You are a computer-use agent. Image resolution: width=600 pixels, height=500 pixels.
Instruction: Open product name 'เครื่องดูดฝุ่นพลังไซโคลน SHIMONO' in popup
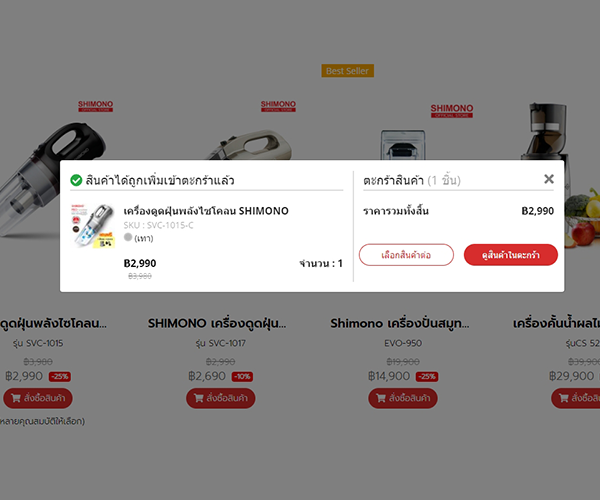(x=206, y=211)
